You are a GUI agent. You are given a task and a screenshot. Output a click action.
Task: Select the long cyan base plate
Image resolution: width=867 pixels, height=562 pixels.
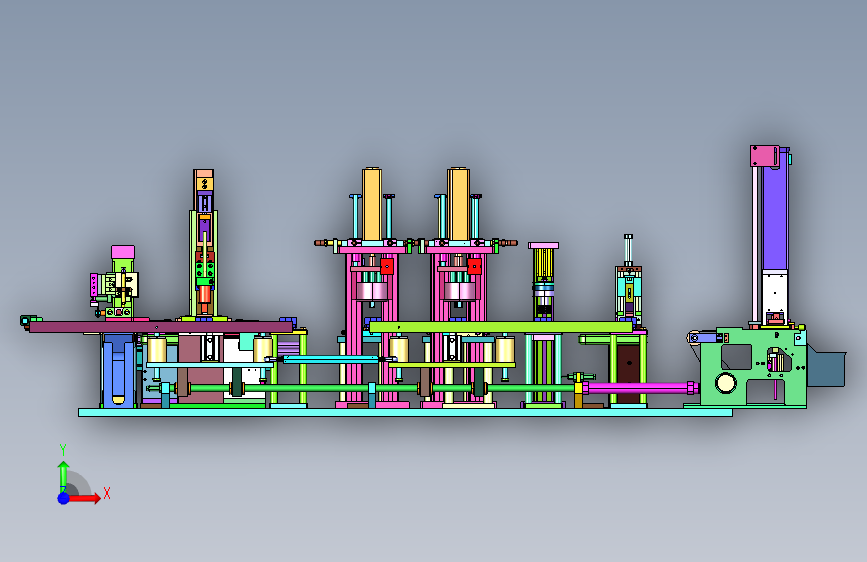click(x=405, y=413)
